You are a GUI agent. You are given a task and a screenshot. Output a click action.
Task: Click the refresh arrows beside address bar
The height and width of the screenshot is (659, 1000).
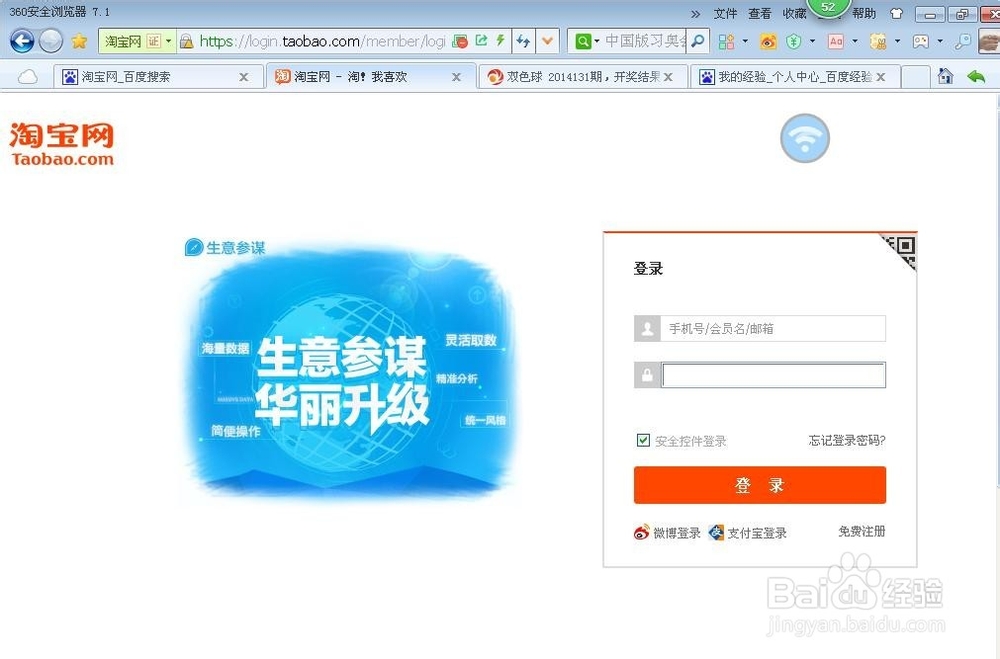[x=522, y=40]
